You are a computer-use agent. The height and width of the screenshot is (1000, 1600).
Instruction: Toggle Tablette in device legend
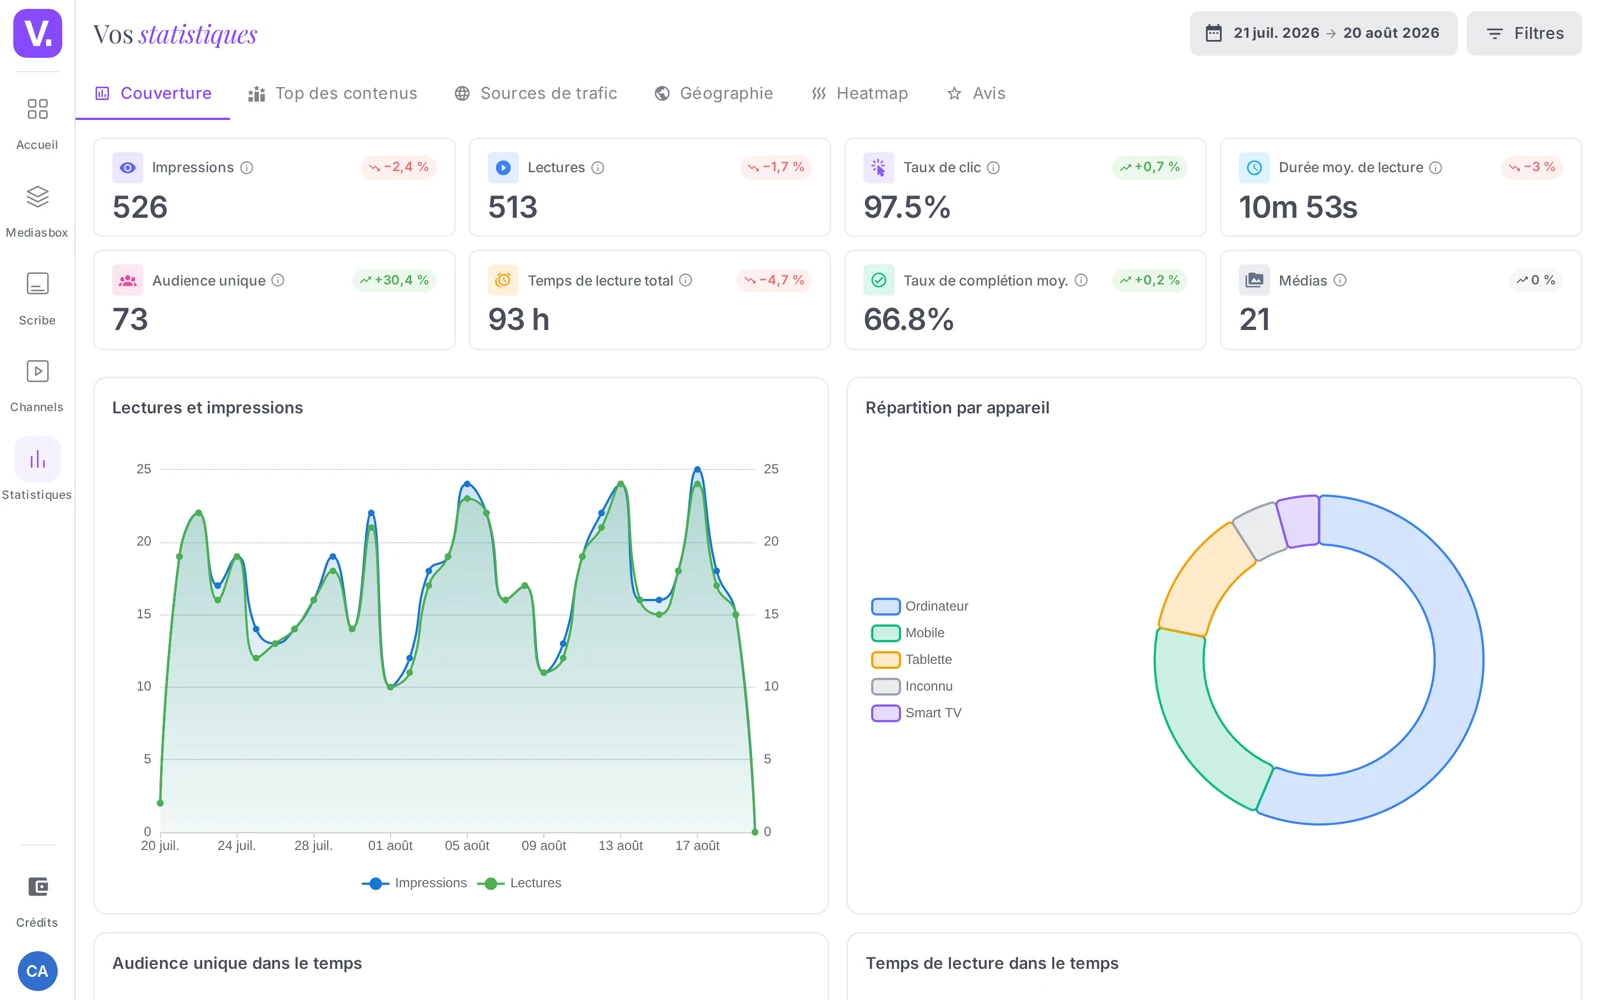[x=912, y=660]
